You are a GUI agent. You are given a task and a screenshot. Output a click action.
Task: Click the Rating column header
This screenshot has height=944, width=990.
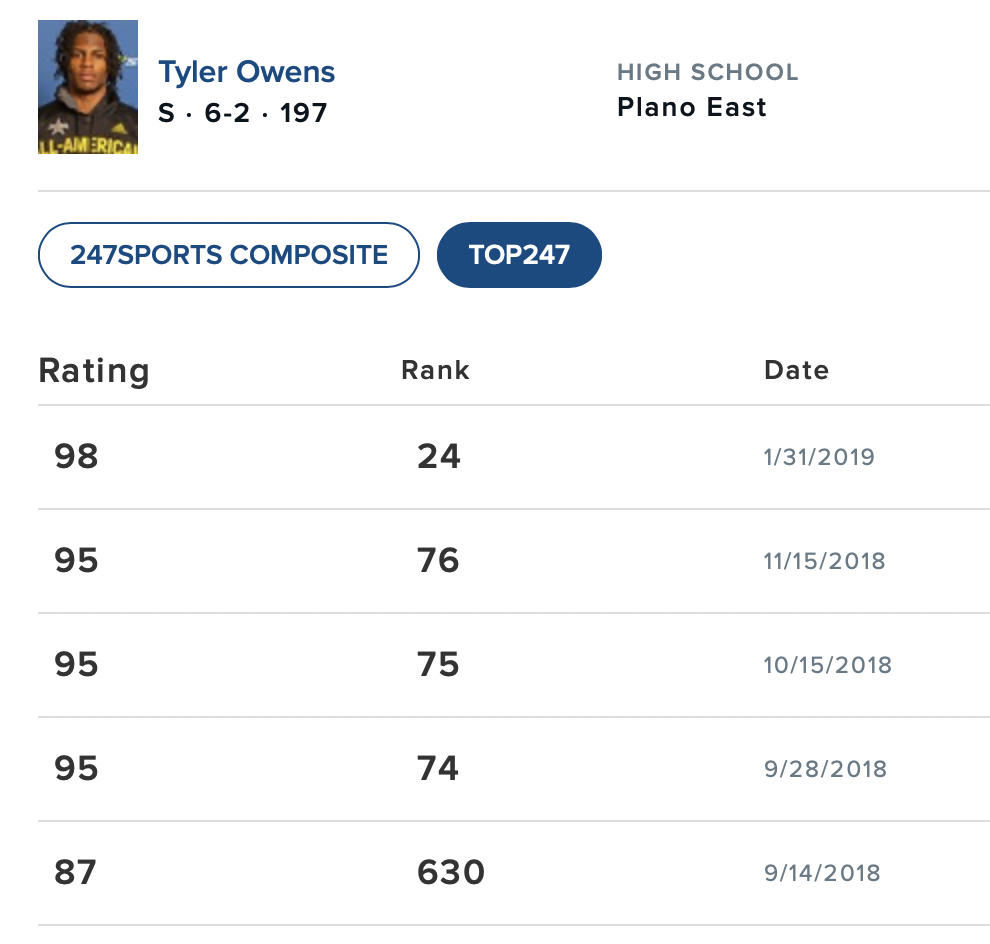94,371
